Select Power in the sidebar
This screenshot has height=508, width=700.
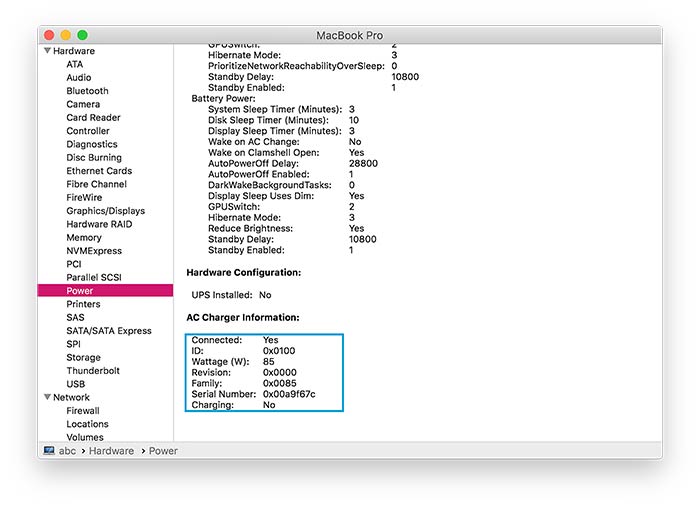pyautogui.click(x=80, y=291)
